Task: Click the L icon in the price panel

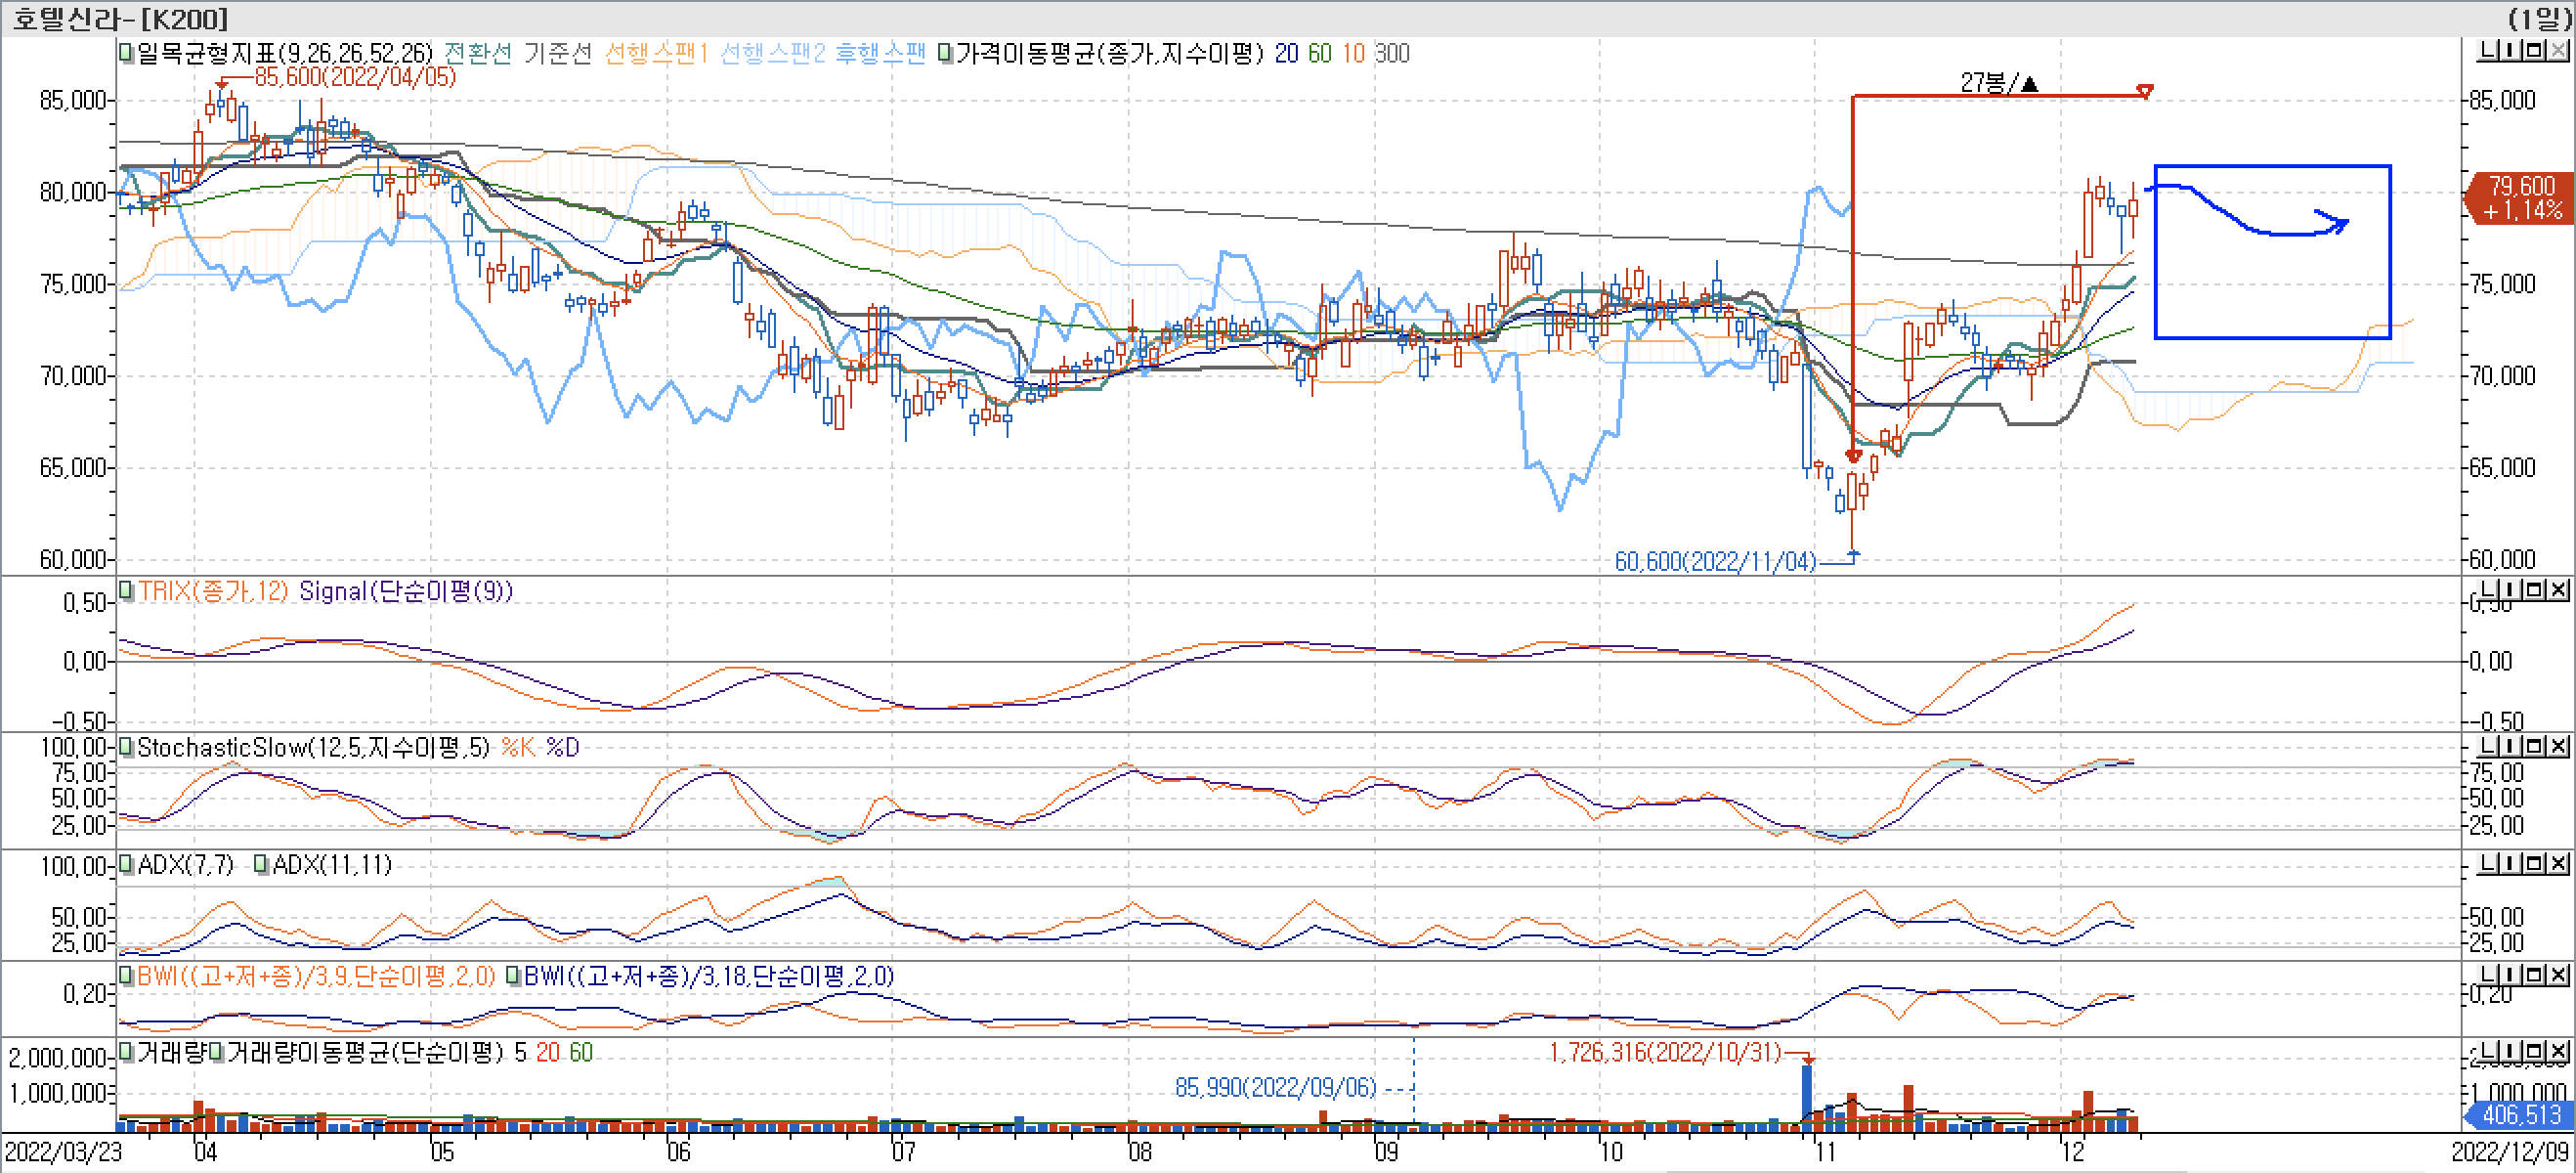Action: click(2487, 51)
